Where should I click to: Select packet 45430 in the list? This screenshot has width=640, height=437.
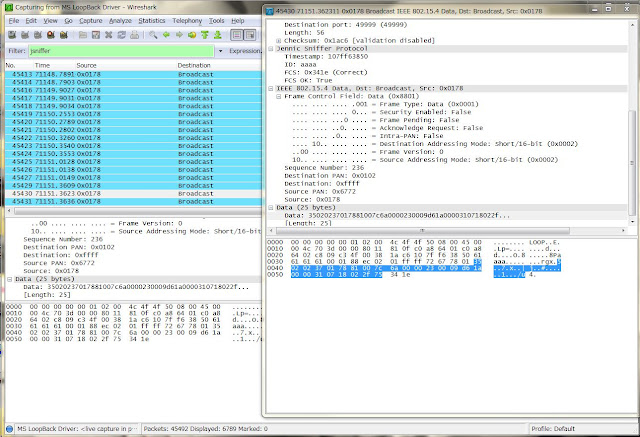(133, 193)
